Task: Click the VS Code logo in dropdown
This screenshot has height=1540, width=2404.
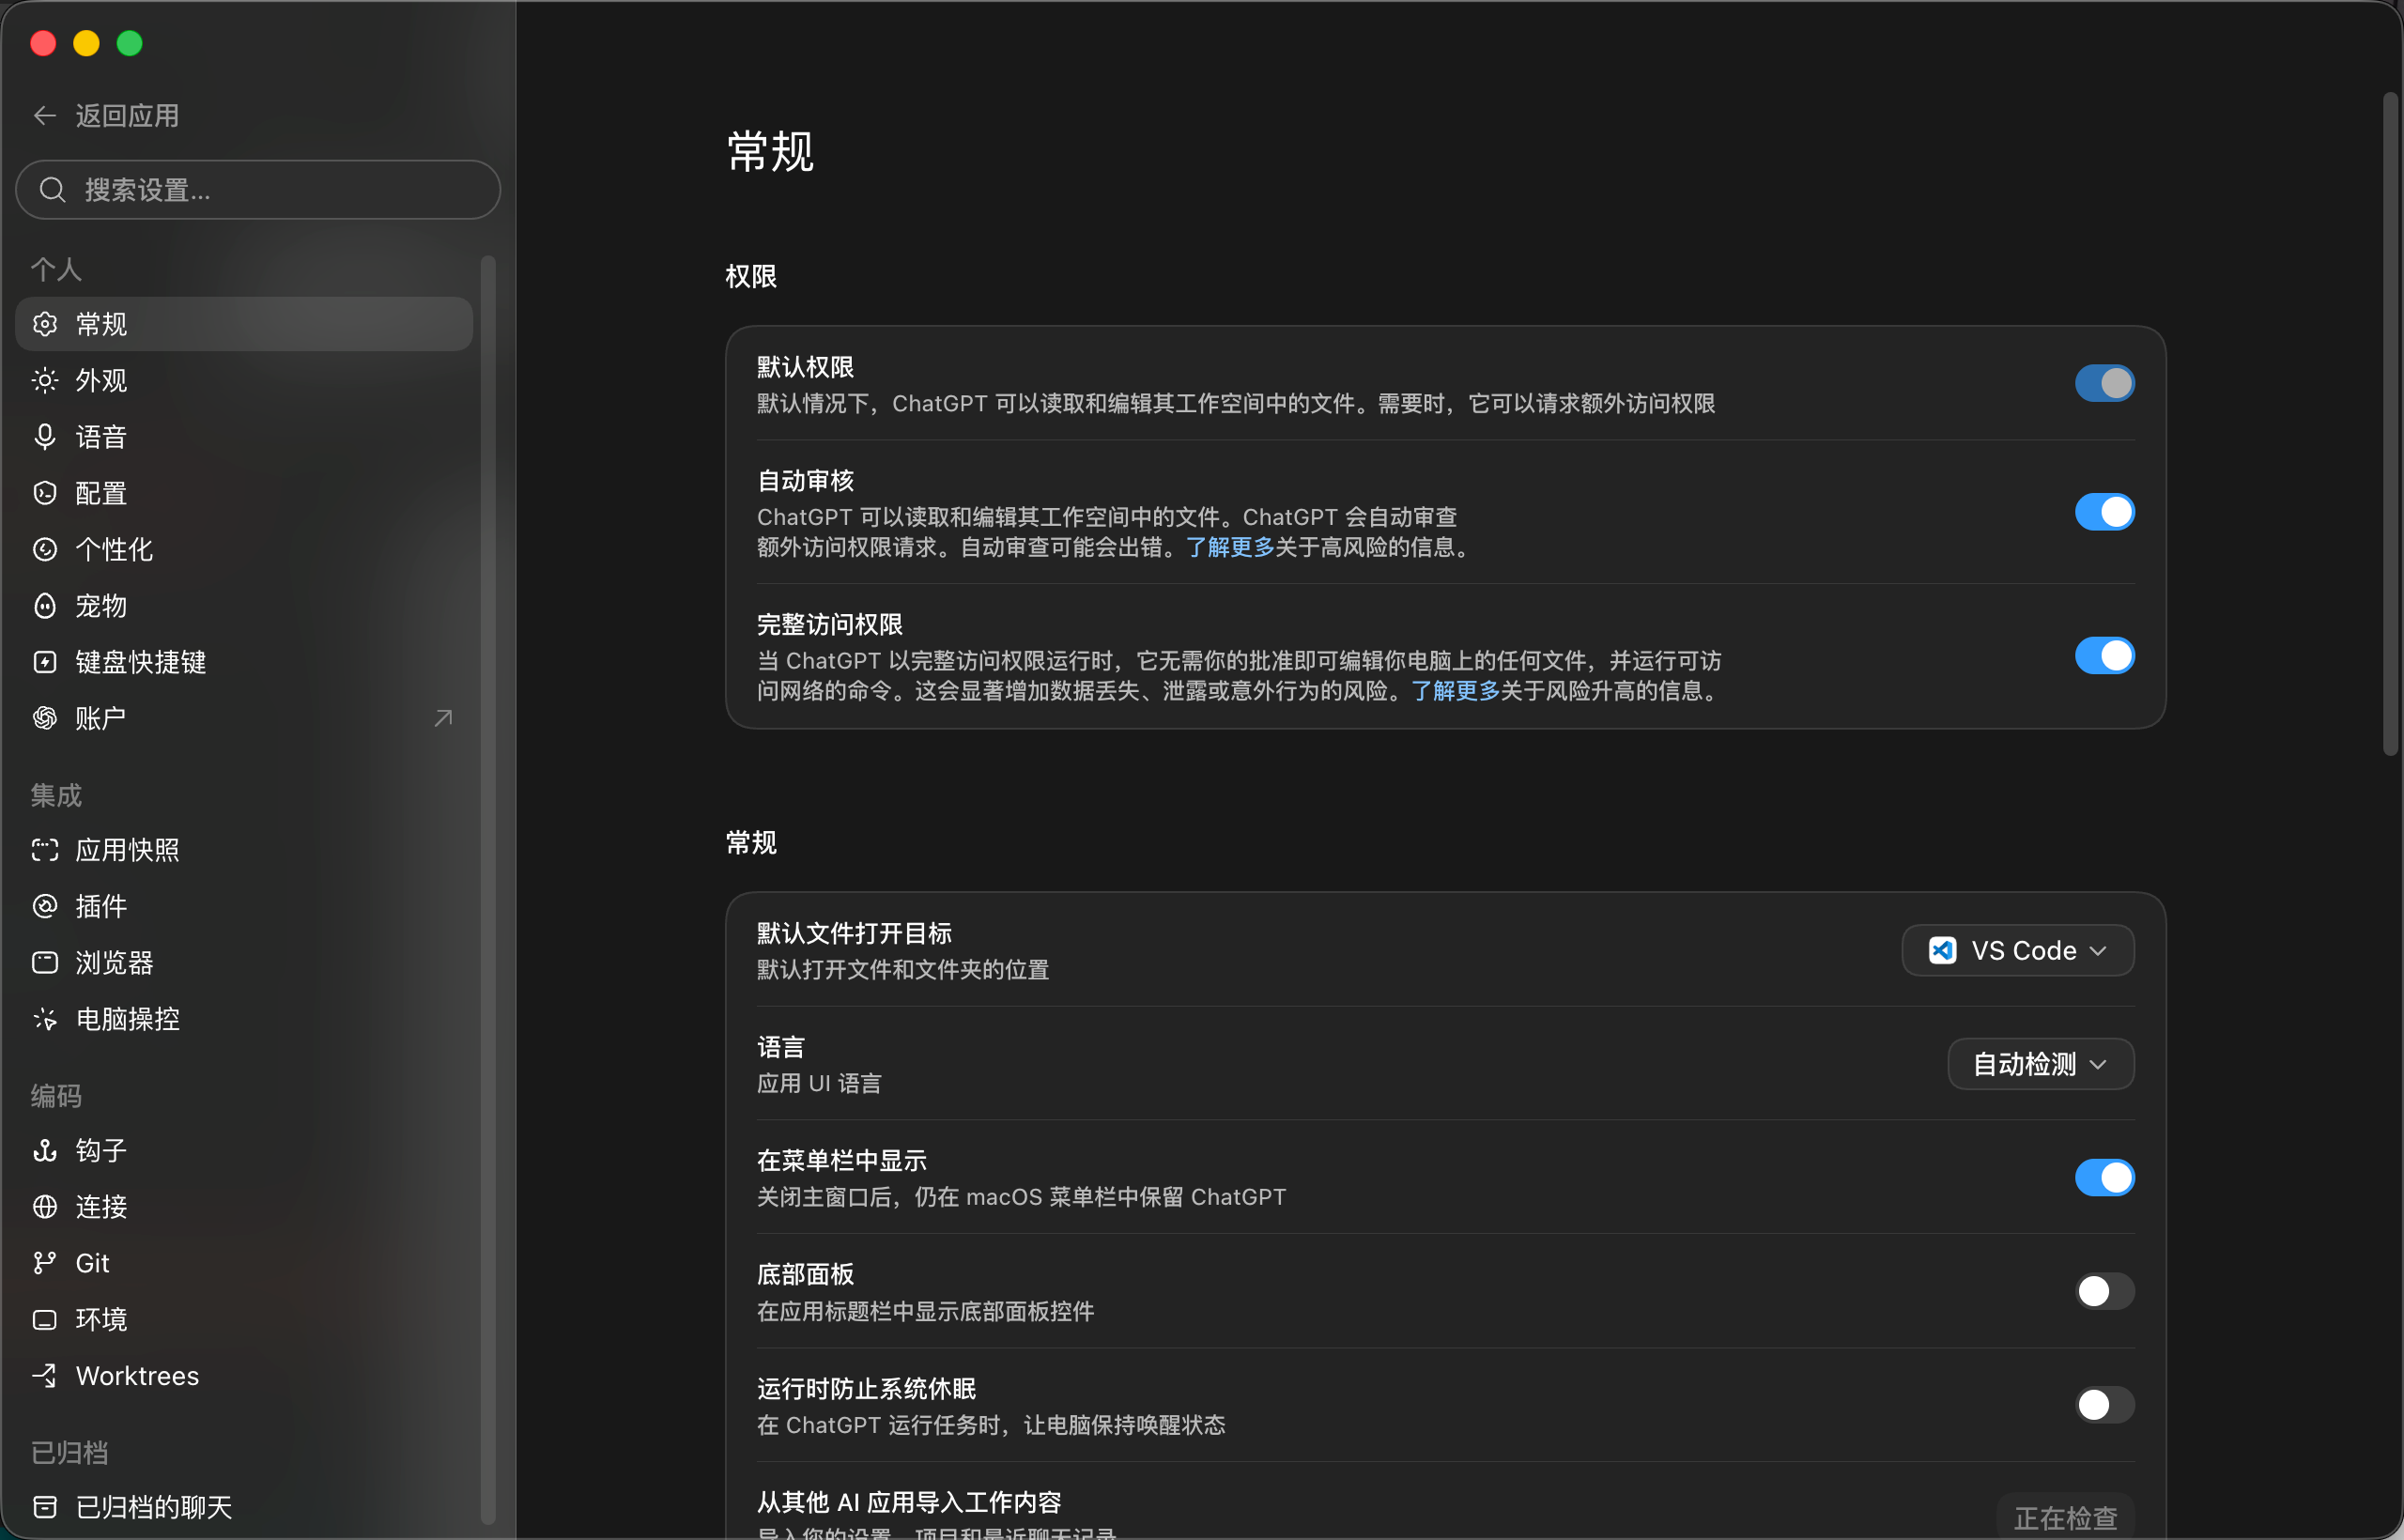Action: click(x=1942, y=950)
